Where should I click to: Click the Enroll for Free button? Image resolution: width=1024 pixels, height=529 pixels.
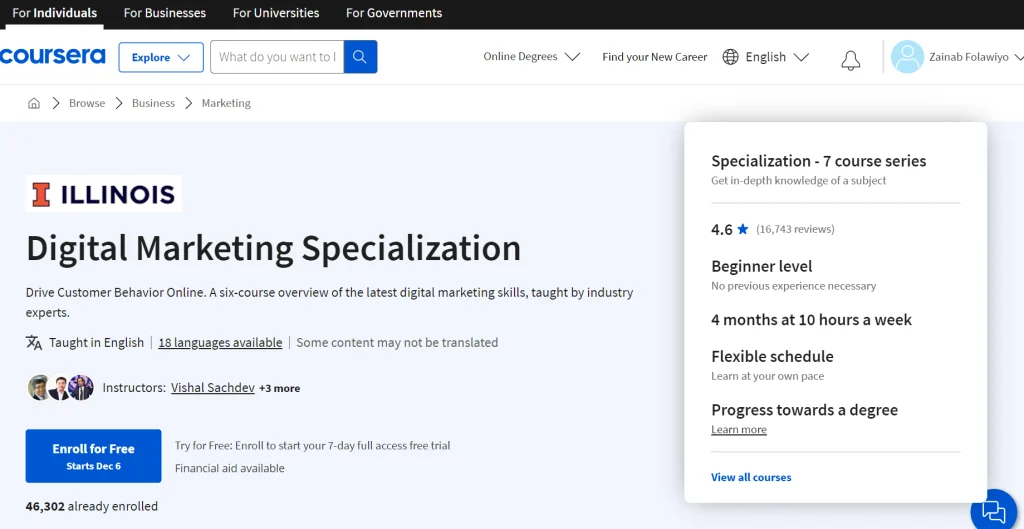93,456
